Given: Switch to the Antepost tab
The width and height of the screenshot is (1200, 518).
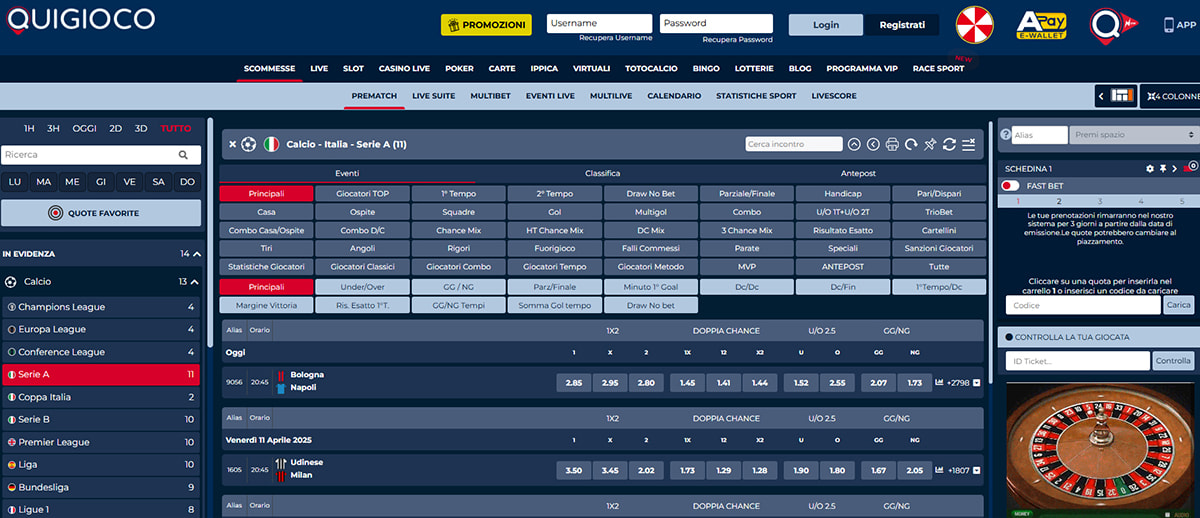Looking at the screenshot, I should pyautogui.click(x=858, y=173).
